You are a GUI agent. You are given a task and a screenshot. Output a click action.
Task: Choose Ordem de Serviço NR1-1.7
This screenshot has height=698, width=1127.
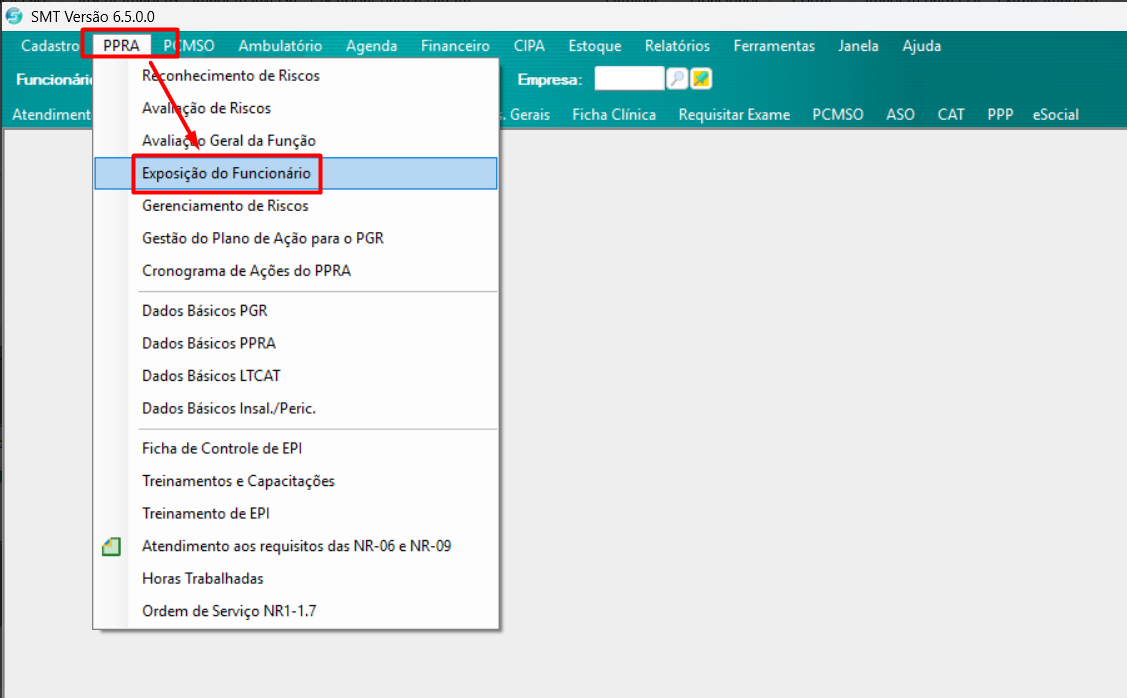click(229, 611)
